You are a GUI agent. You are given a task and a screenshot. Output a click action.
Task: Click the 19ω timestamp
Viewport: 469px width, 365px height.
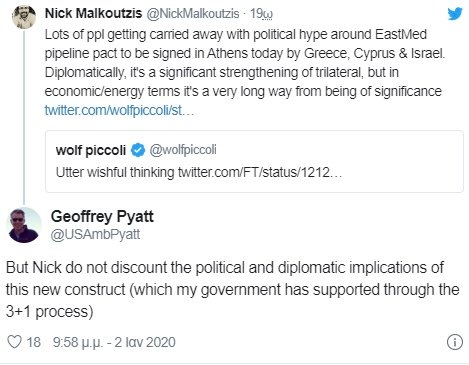[x=261, y=14]
